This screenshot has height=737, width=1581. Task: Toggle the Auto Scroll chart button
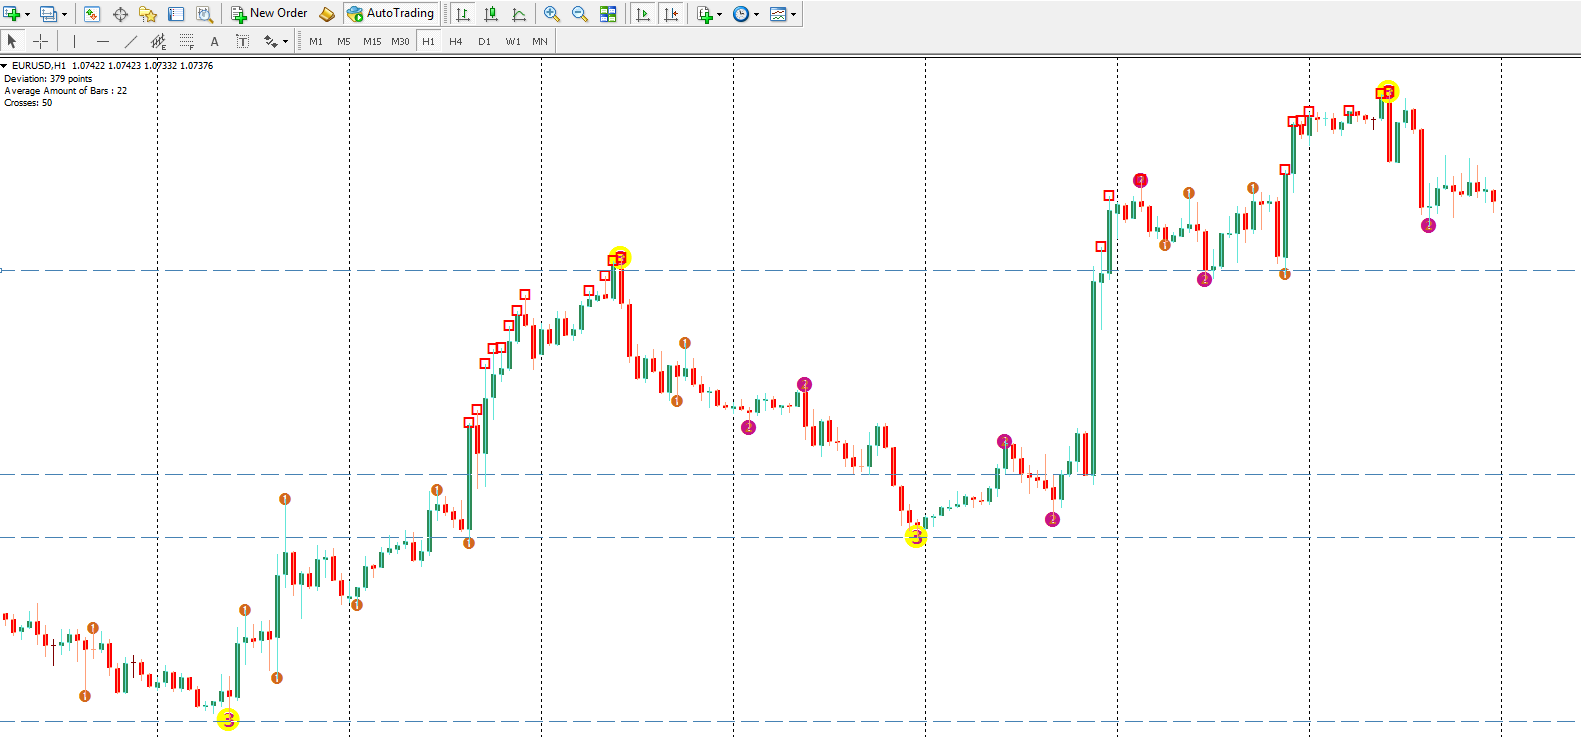(x=643, y=14)
